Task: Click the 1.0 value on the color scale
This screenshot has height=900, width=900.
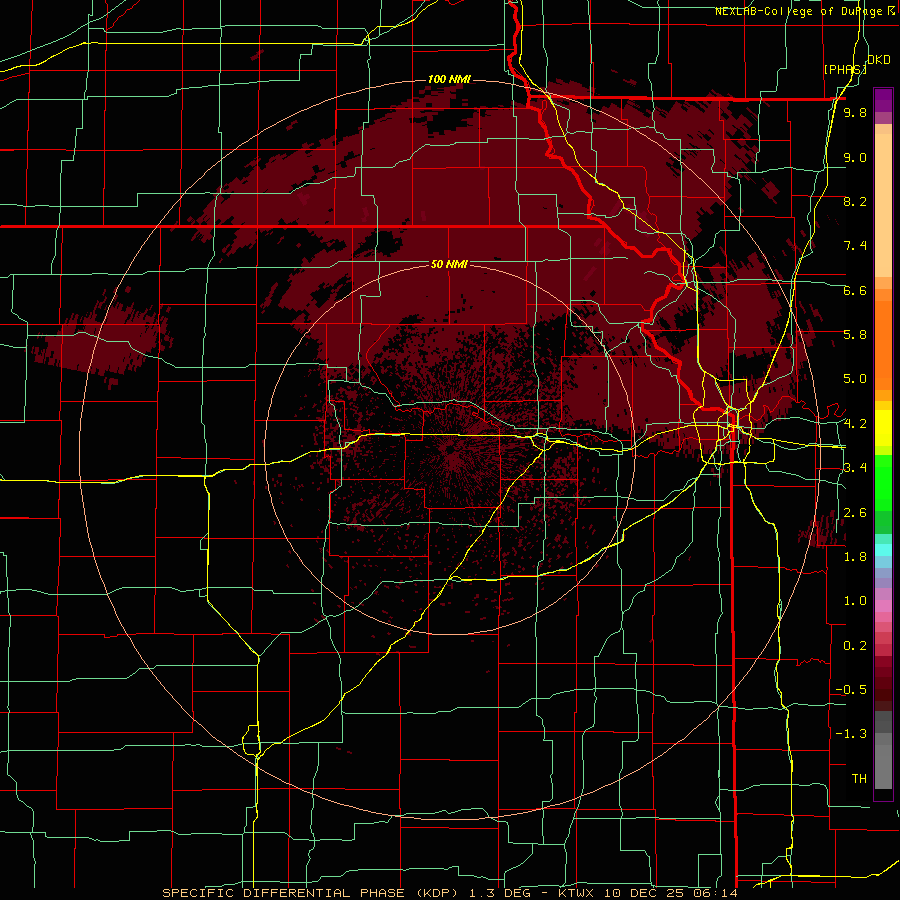Action: point(855,601)
